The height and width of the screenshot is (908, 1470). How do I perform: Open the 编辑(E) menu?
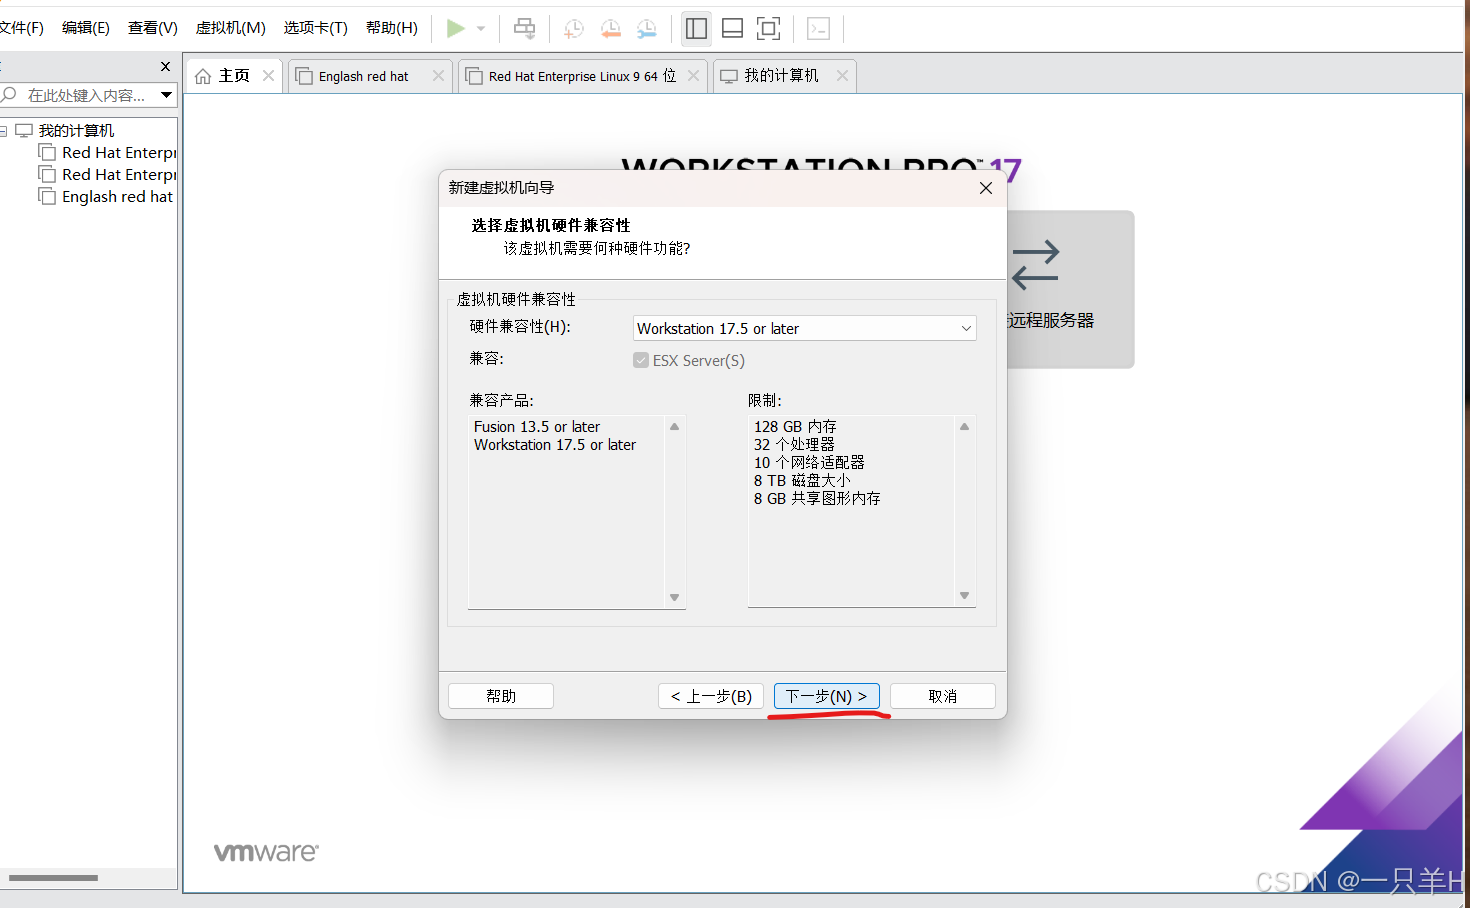tap(86, 28)
